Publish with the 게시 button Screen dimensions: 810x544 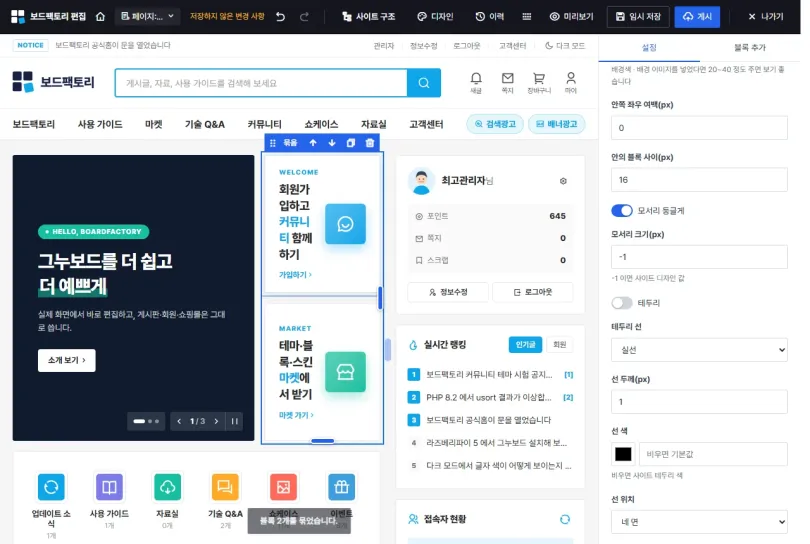697,17
